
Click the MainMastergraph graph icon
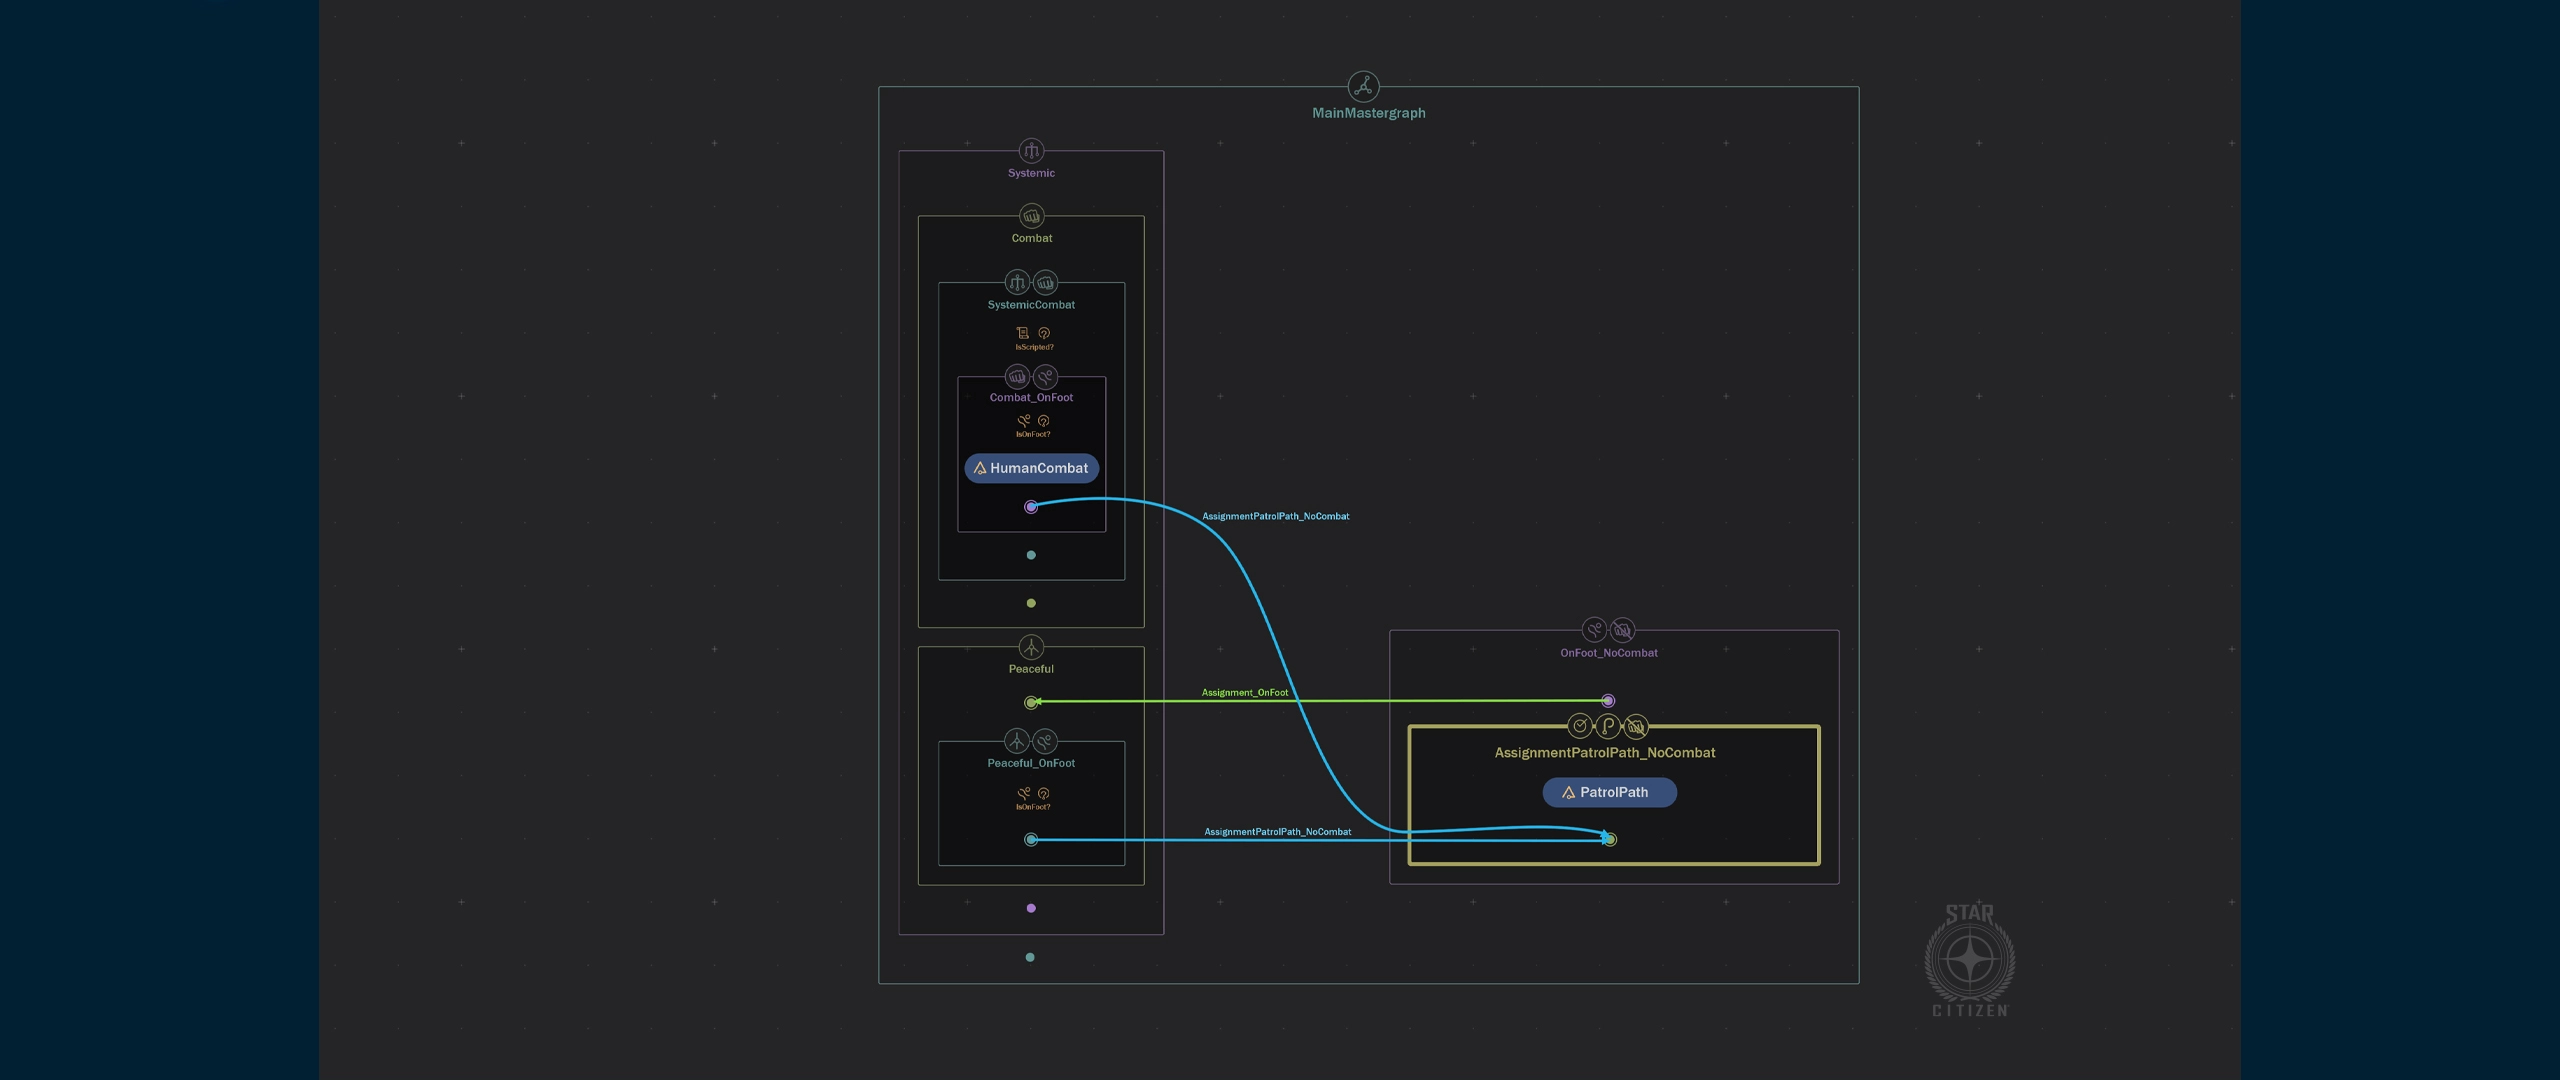1363,86
